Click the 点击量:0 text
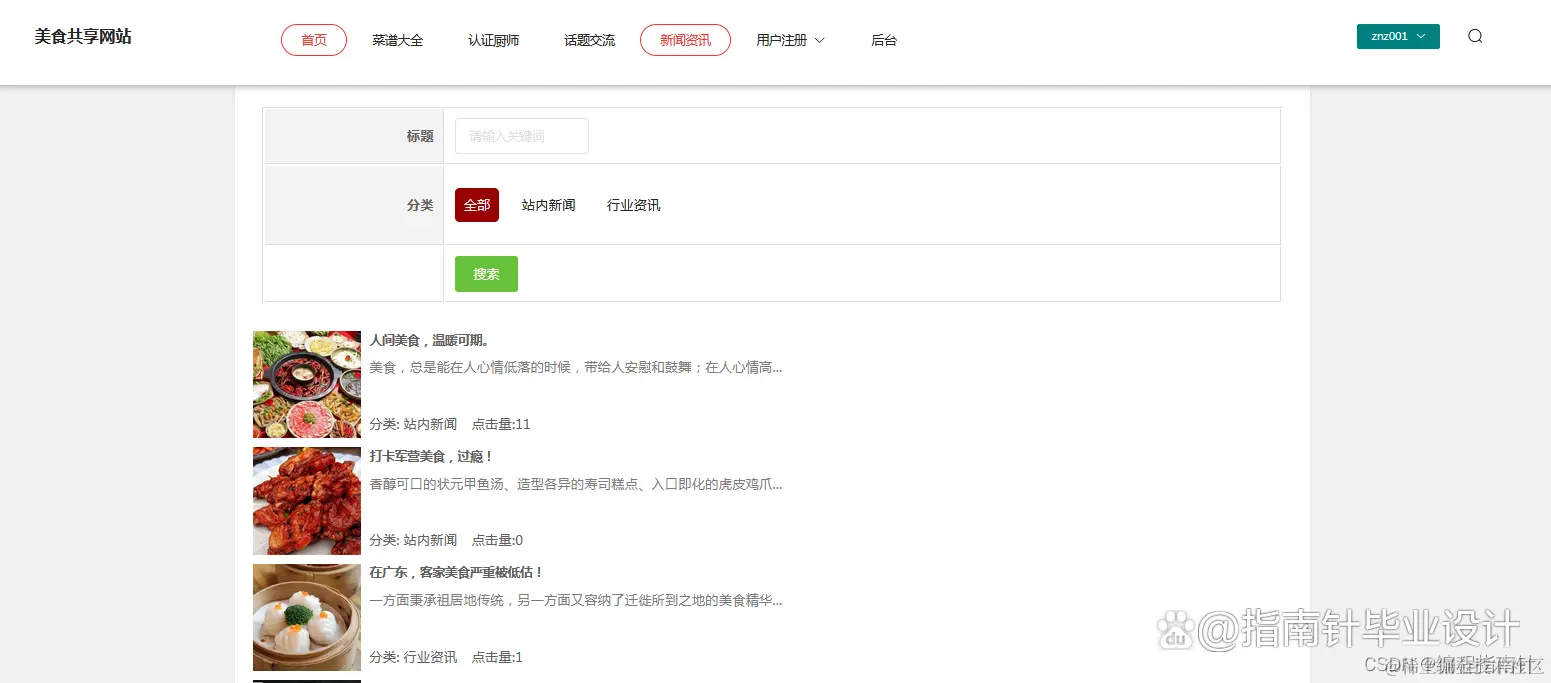This screenshot has width=1551, height=683. pos(497,540)
